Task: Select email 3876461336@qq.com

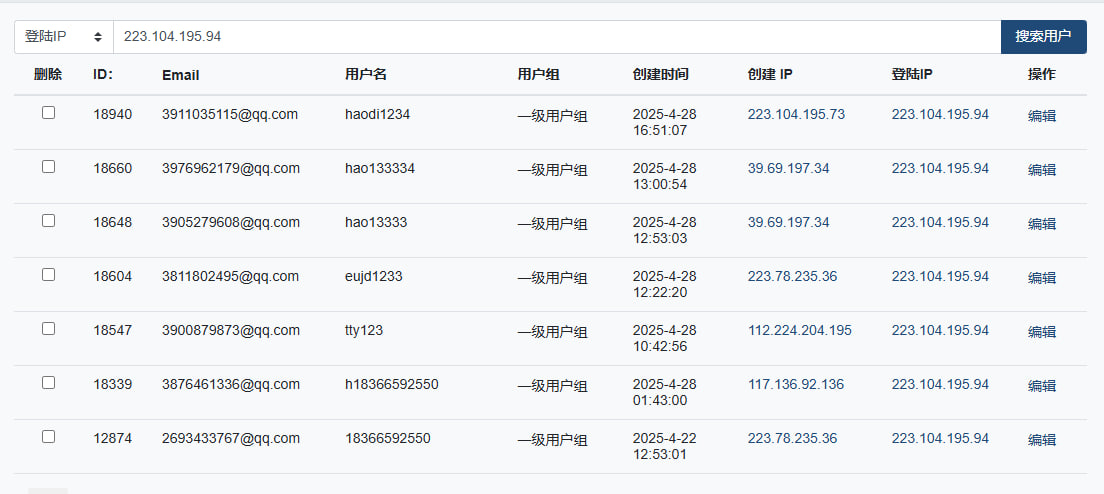Action: coord(231,384)
